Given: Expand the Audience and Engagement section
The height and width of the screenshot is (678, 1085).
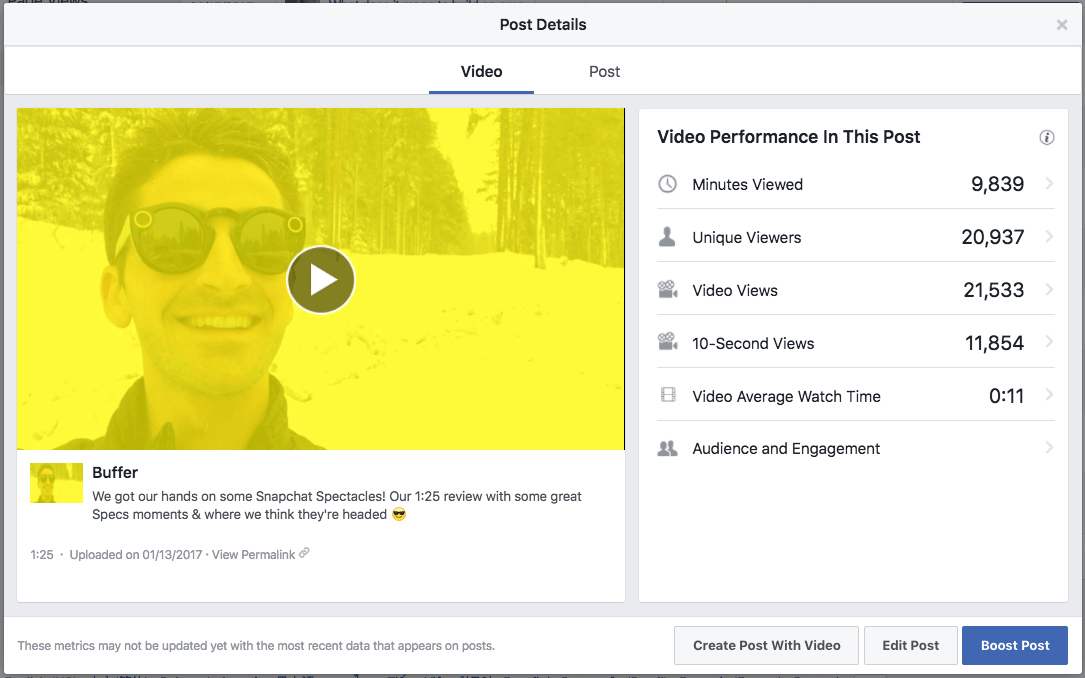Looking at the screenshot, I should point(1048,448).
